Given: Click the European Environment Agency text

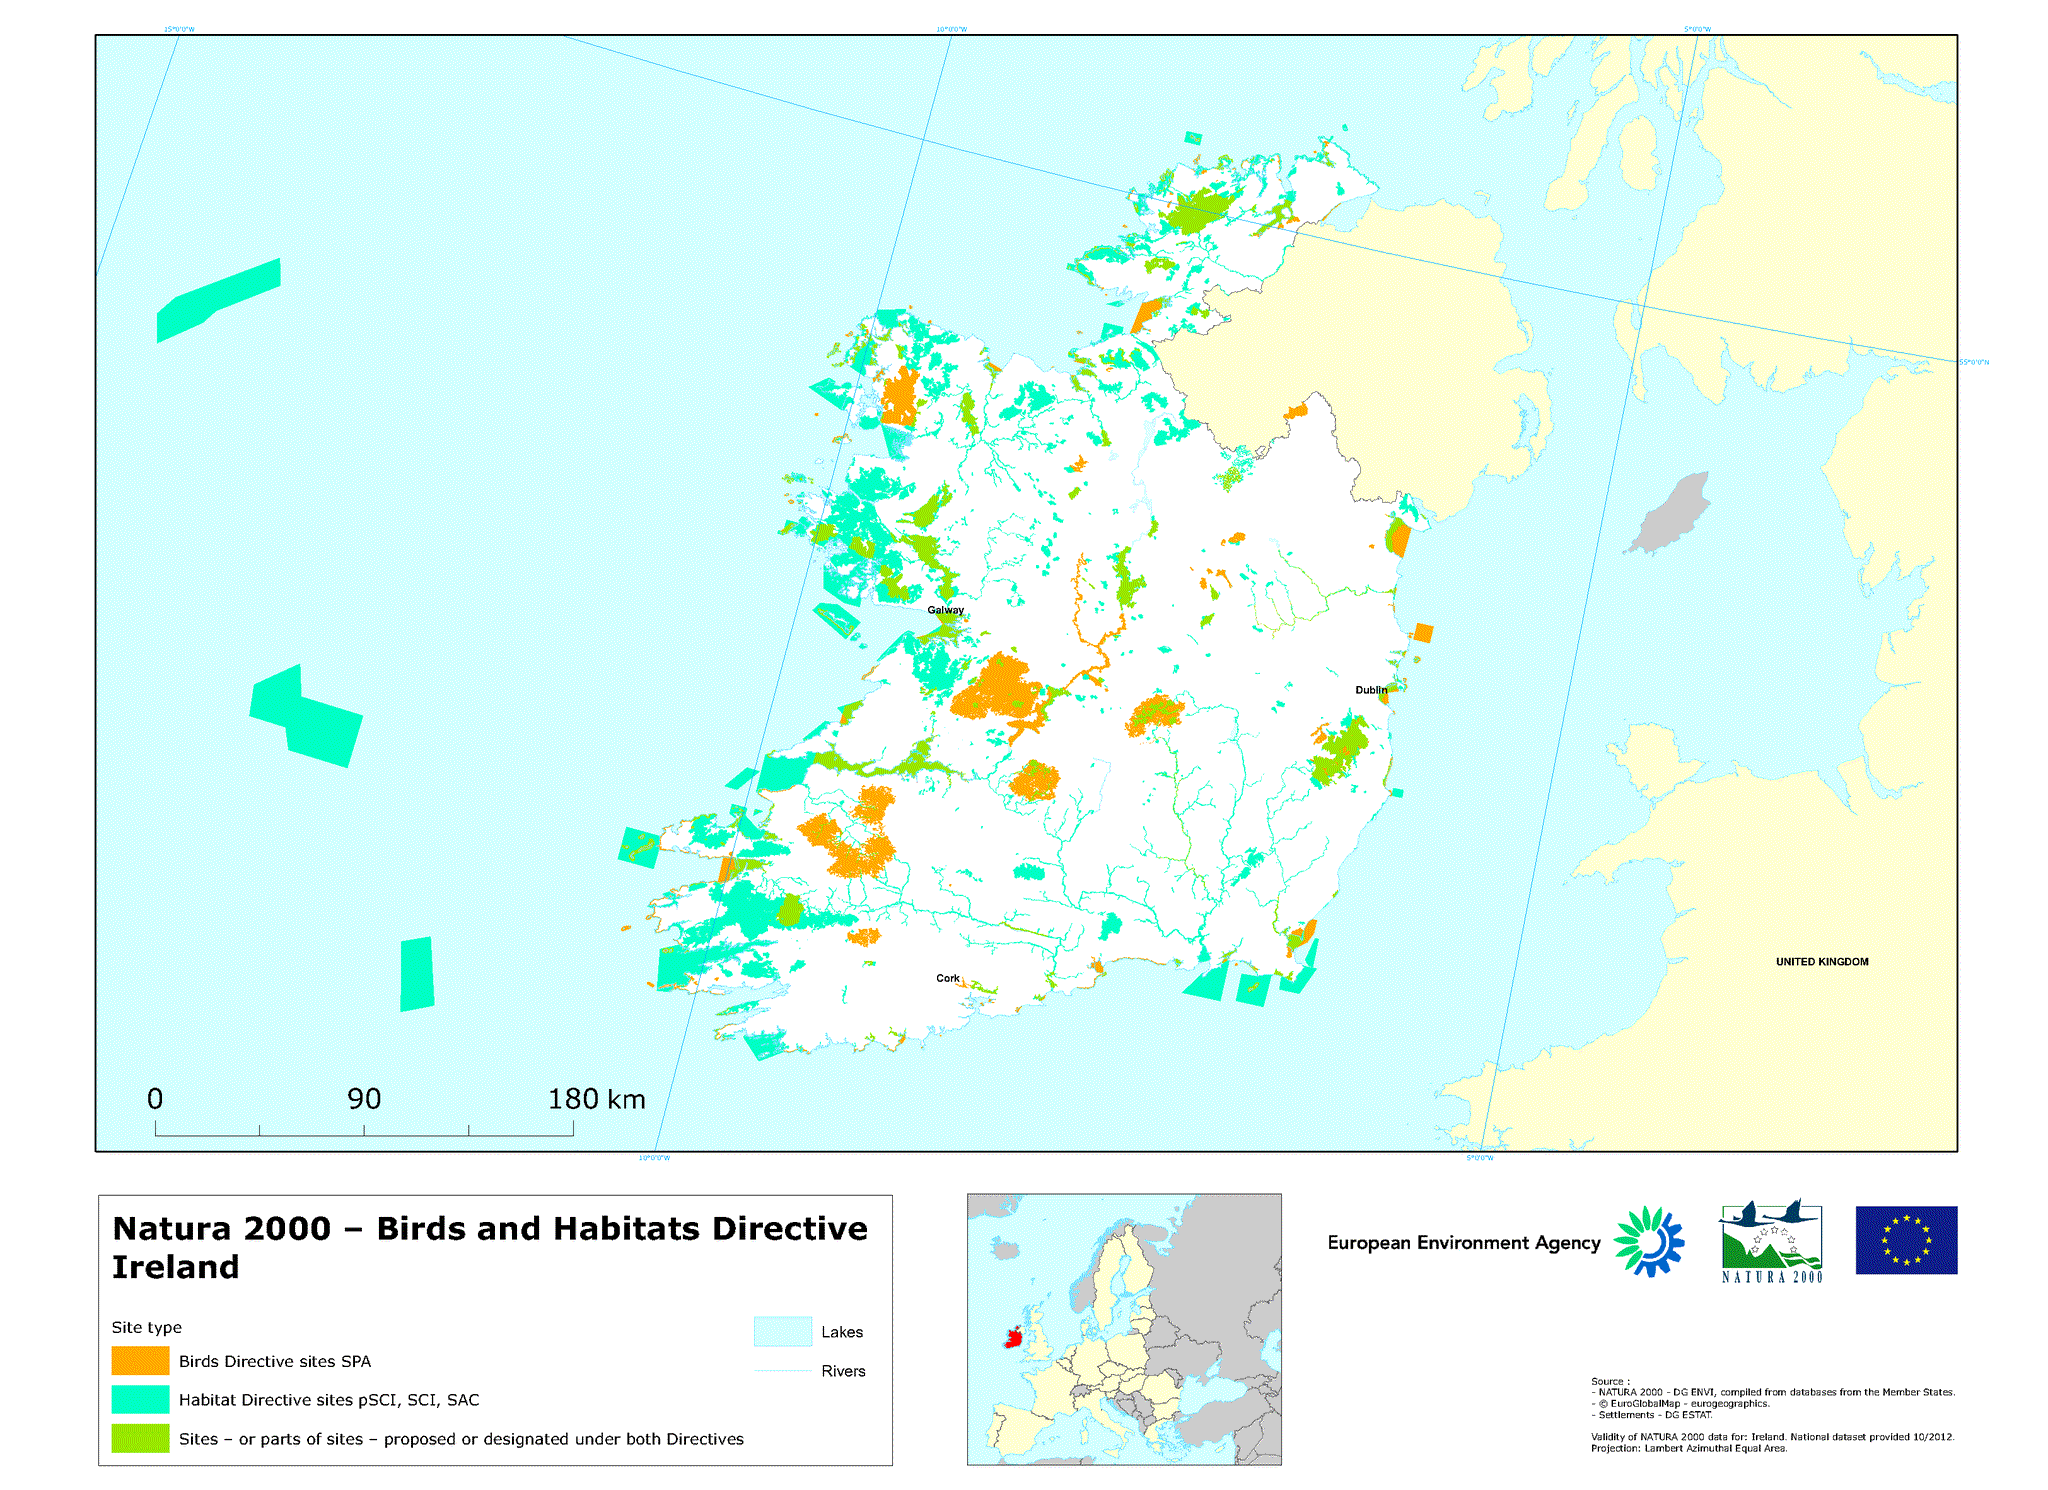Looking at the screenshot, I should click(1463, 1243).
